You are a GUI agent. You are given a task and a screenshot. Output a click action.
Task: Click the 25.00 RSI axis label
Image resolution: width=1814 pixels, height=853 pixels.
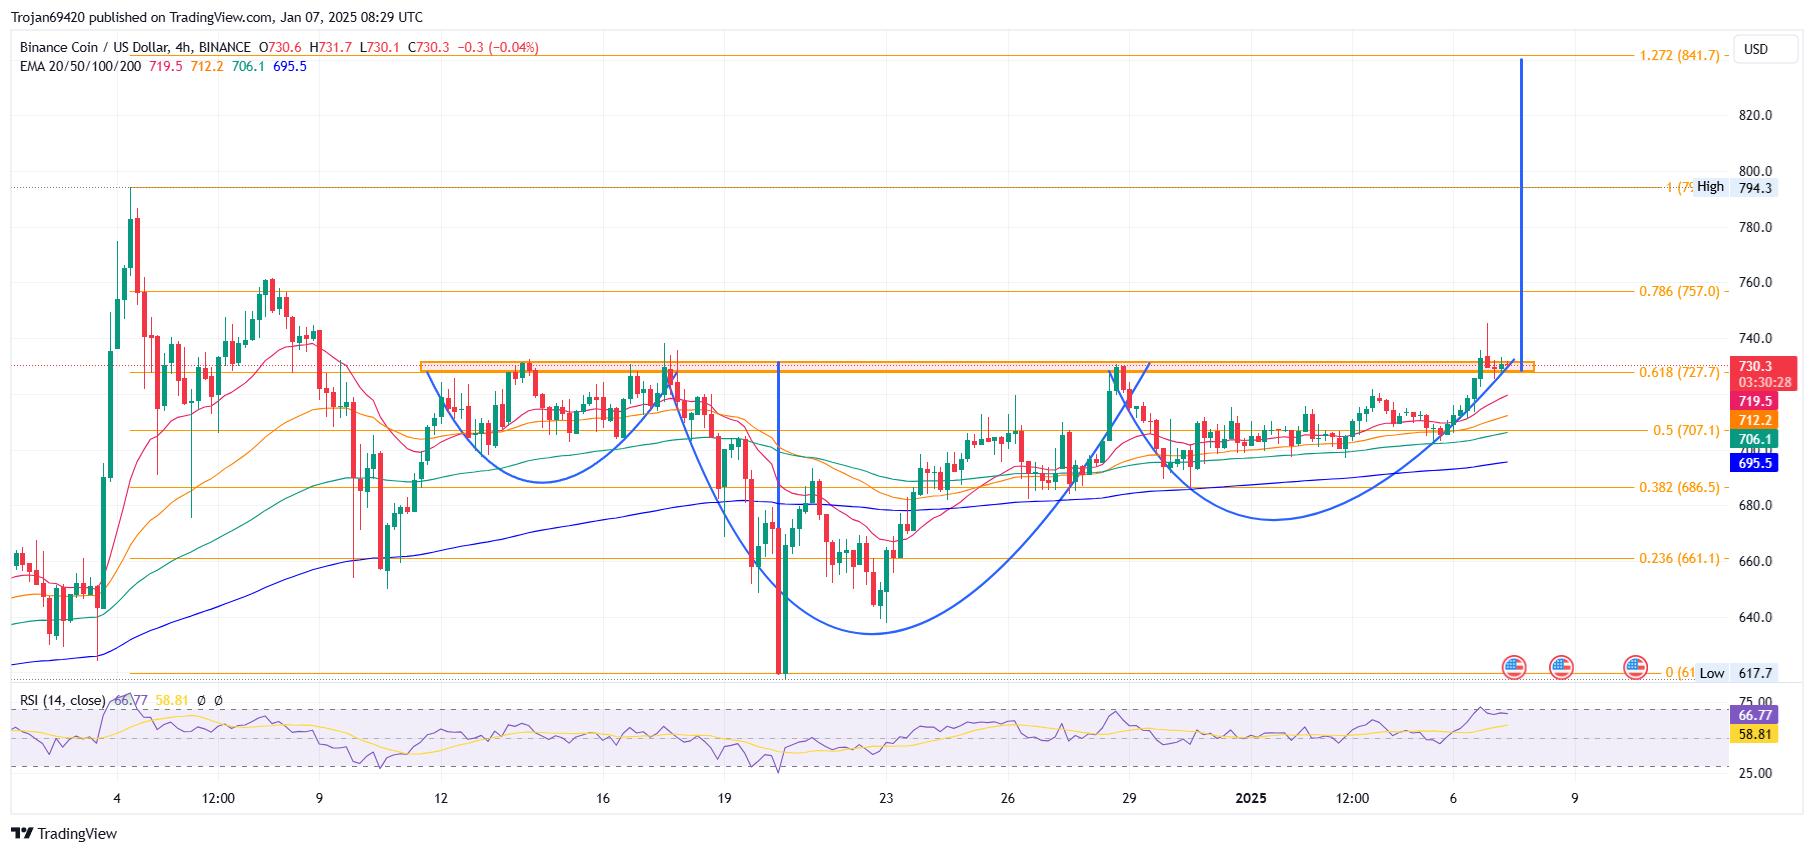click(1755, 773)
